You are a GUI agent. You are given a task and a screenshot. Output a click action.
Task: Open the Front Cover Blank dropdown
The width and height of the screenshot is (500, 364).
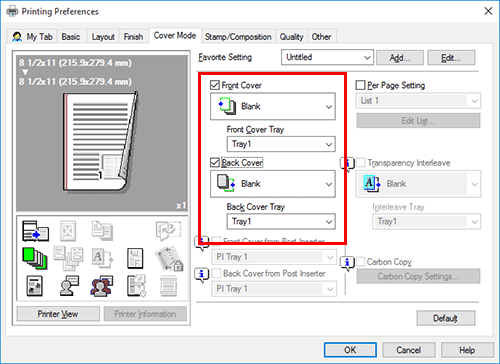(273, 106)
